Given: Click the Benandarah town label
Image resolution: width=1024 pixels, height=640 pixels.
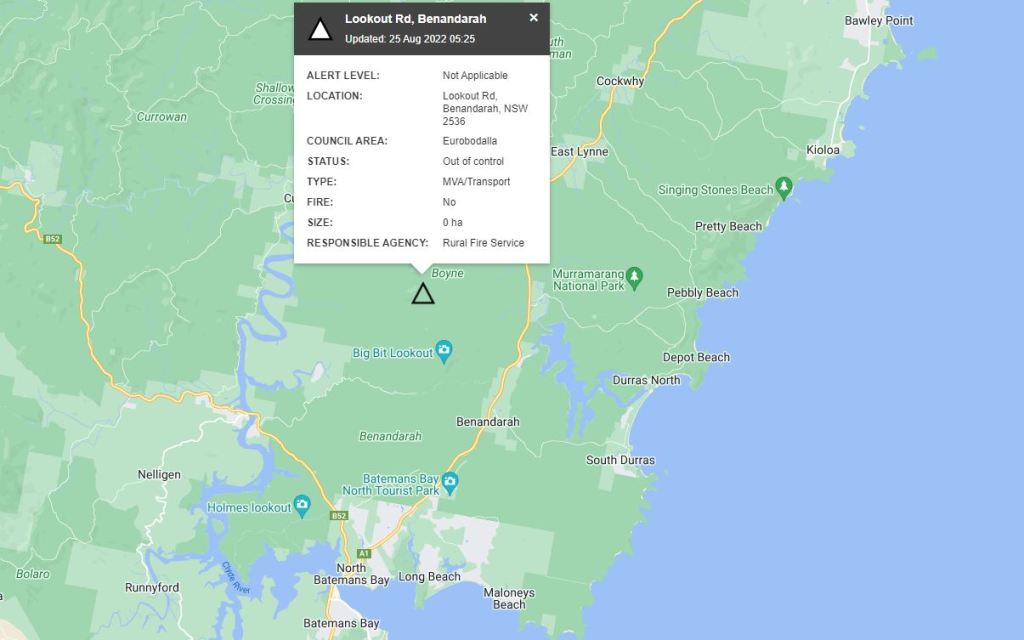Looking at the screenshot, I should (x=488, y=422).
